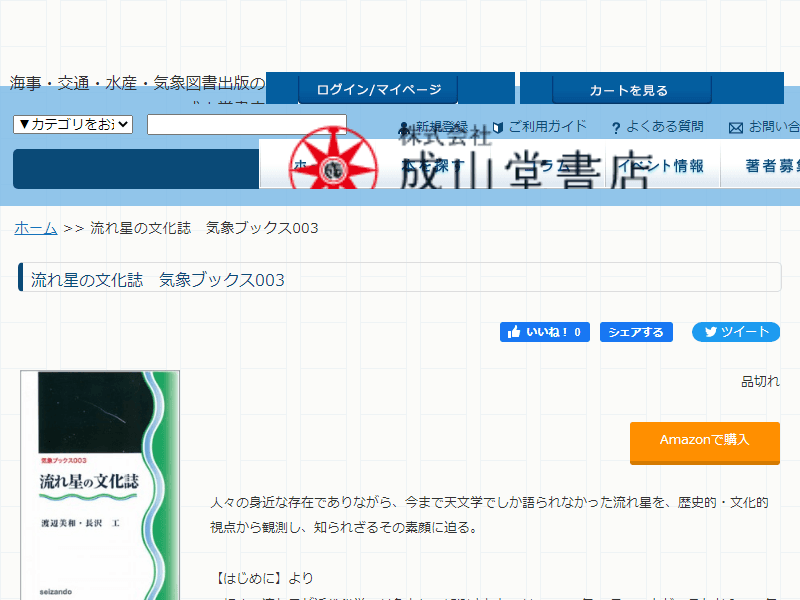Open the 新規登録 link
Image resolution: width=800 pixels, height=600 pixels.
[x=442, y=126]
